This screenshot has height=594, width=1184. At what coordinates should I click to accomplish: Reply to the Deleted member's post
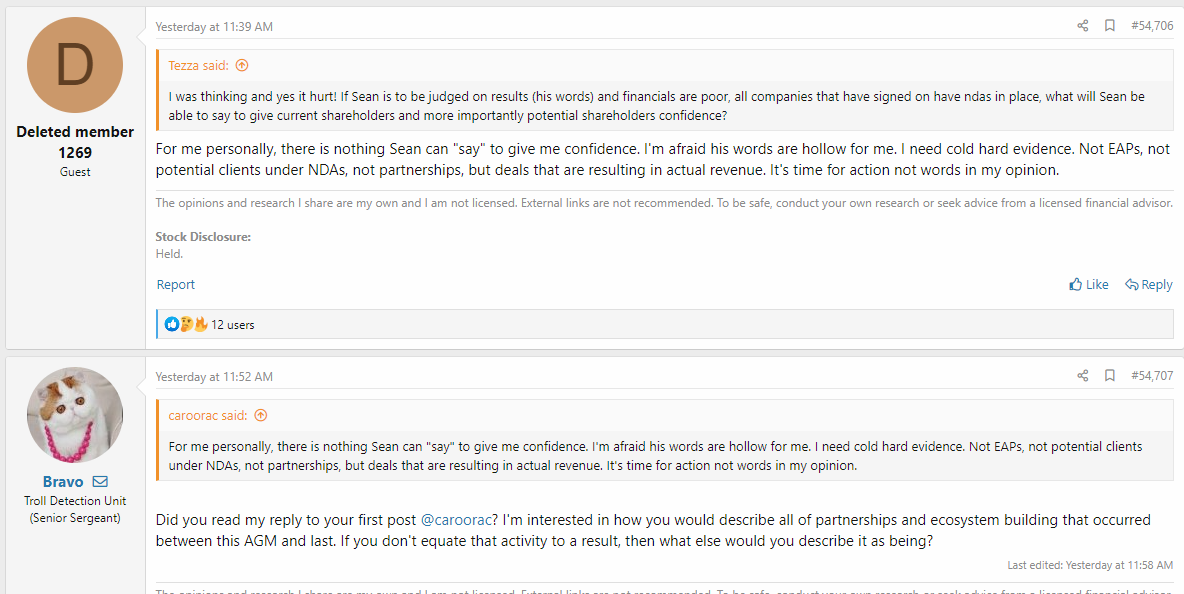(x=1148, y=285)
